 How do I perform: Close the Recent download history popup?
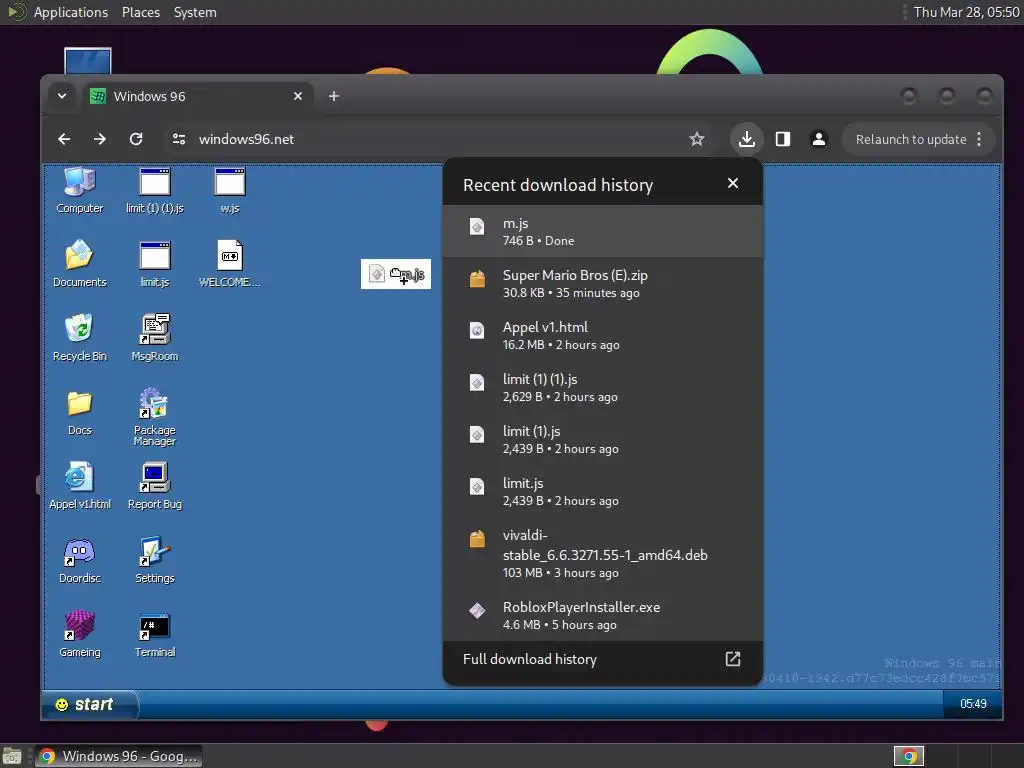(733, 184)
